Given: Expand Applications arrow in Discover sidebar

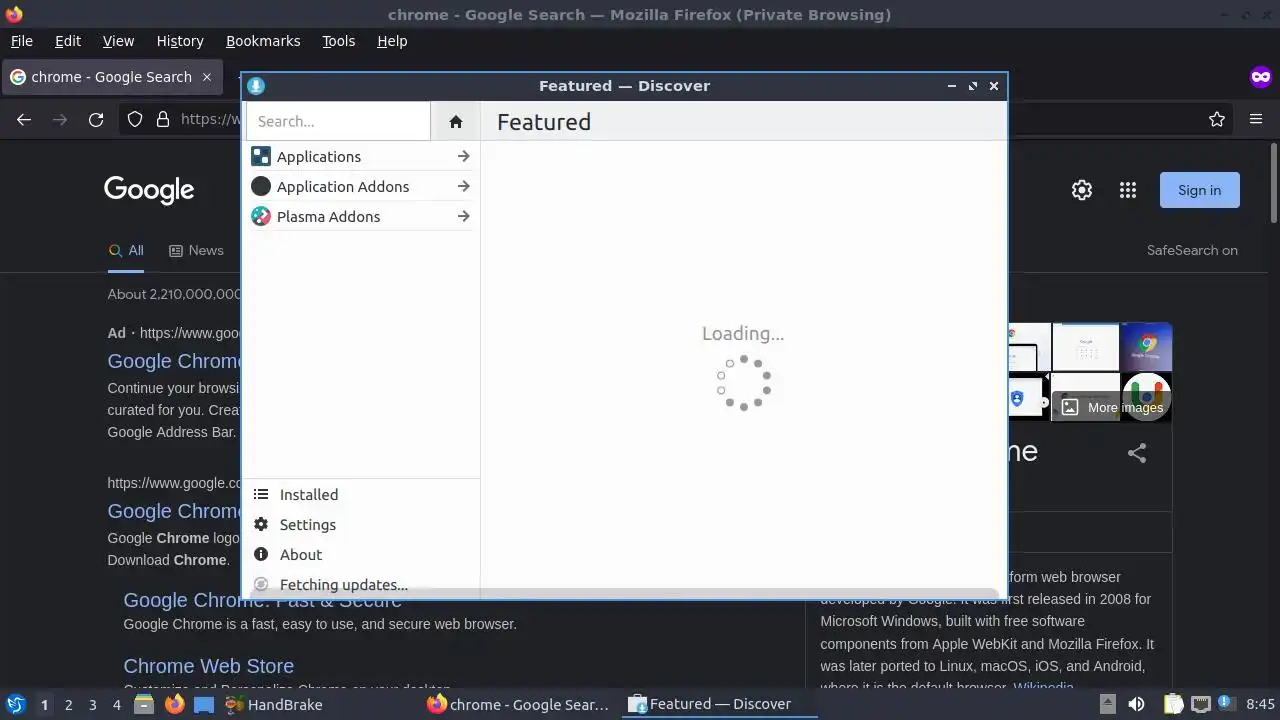Looking at the screenshot, I should pyautogui.click(x=463, y=156).
